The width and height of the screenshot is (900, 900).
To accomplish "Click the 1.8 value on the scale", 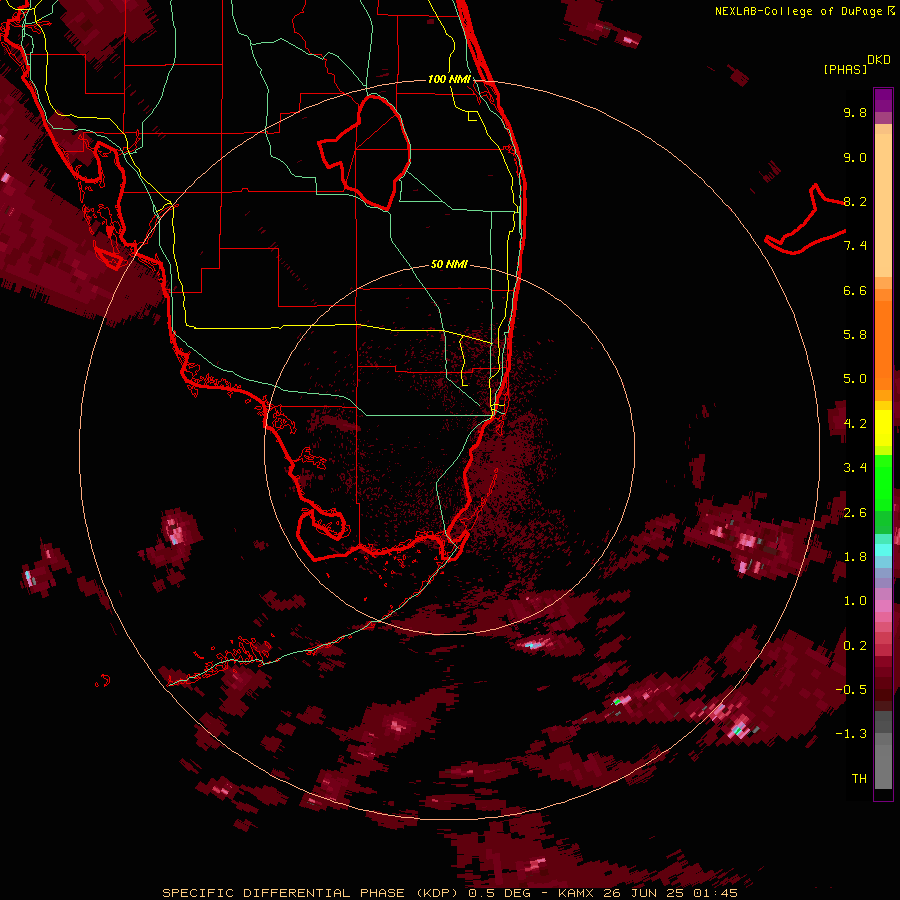I will click(x=855, y=557).
